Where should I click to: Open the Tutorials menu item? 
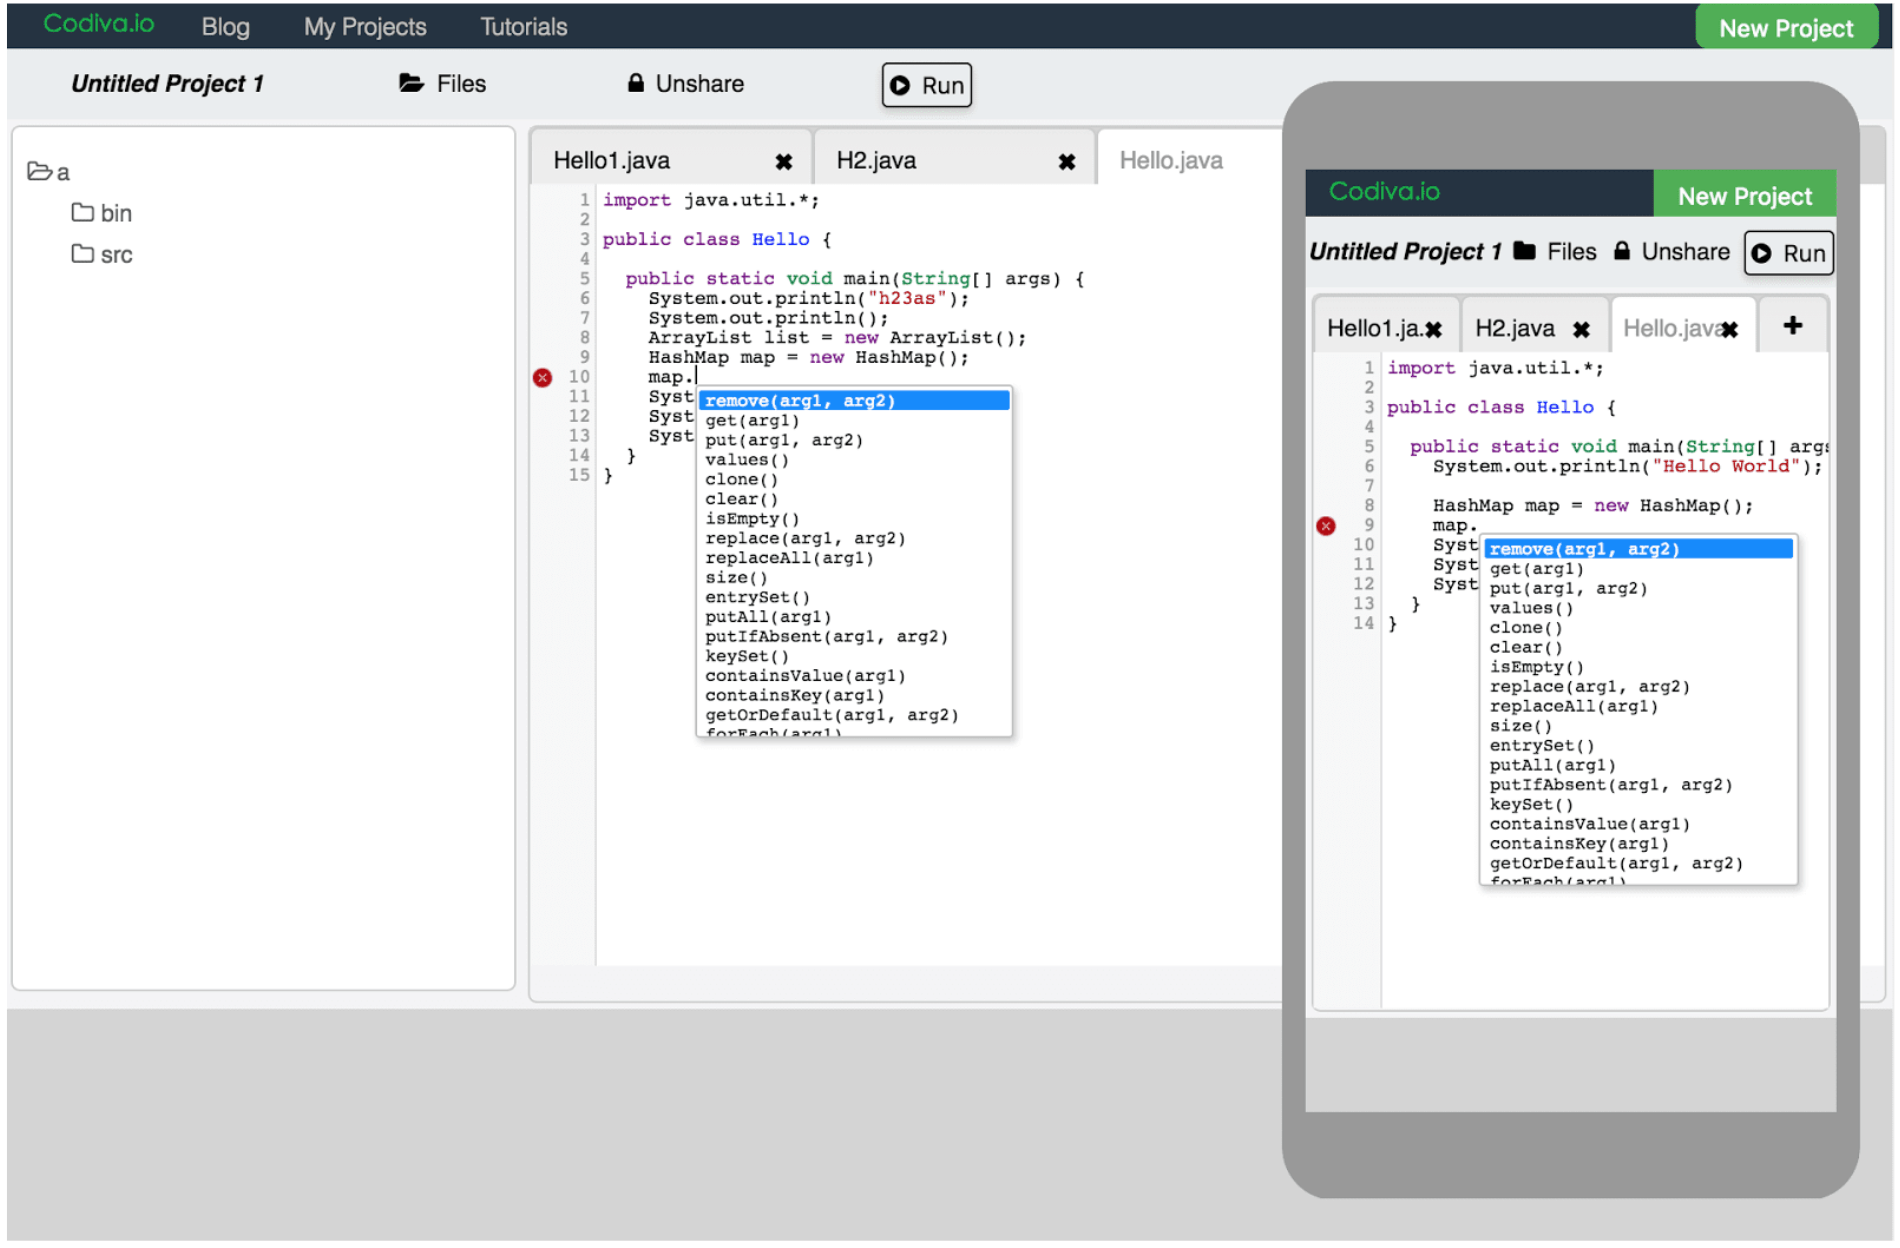pos(522,27)
